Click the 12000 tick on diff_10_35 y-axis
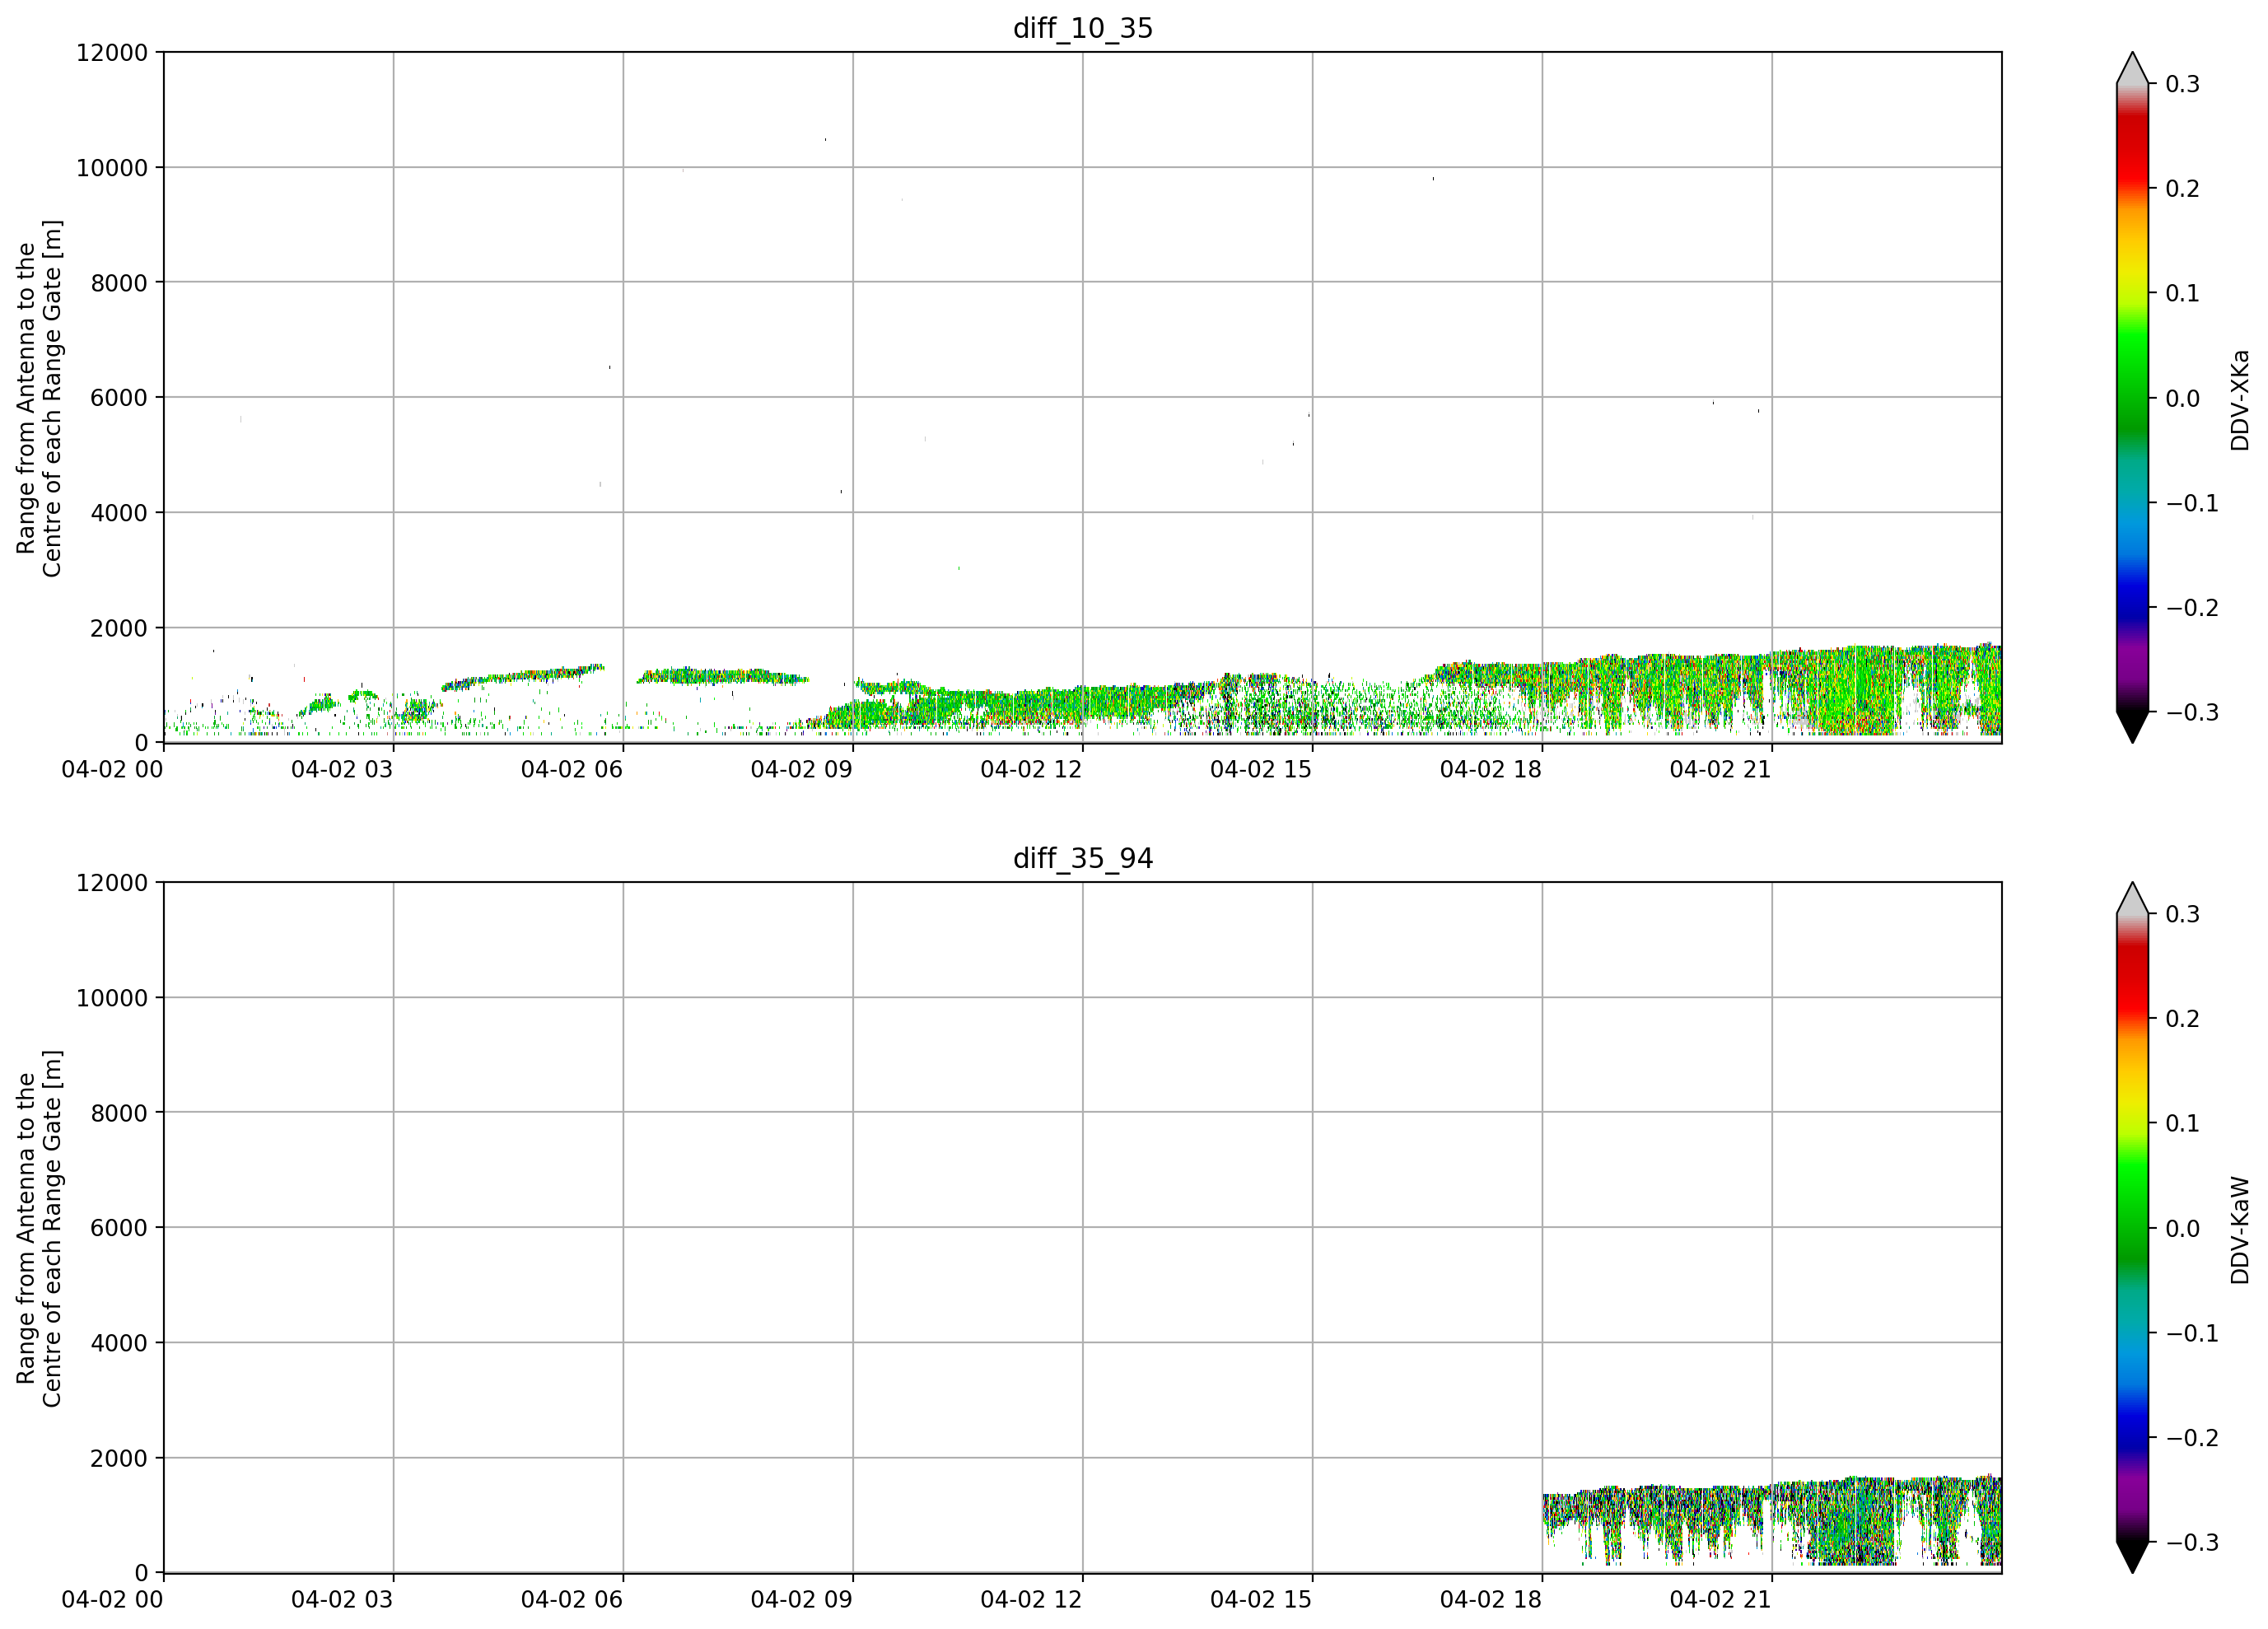2268x1629 pixels. 112,52
